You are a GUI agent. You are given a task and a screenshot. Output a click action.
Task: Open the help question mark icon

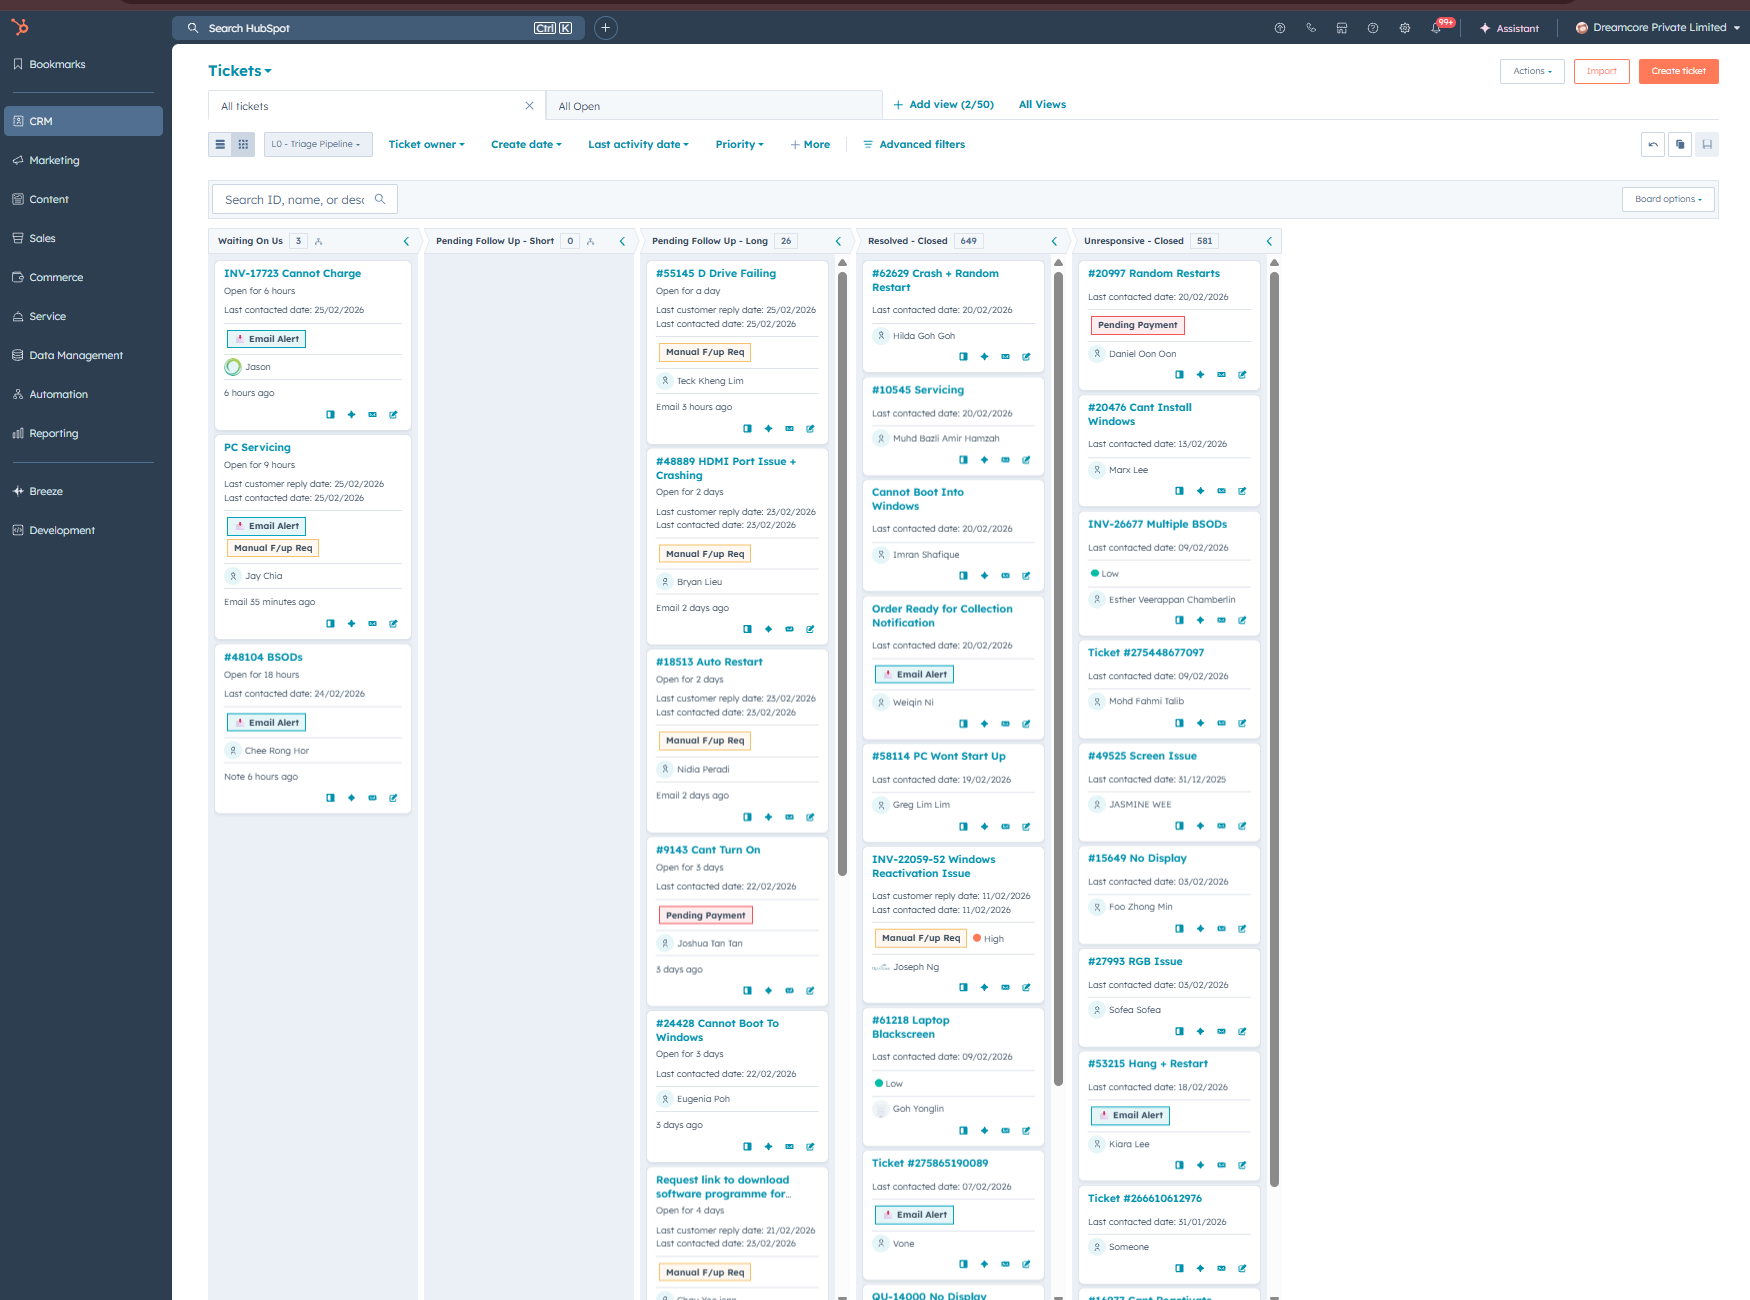1373,28
